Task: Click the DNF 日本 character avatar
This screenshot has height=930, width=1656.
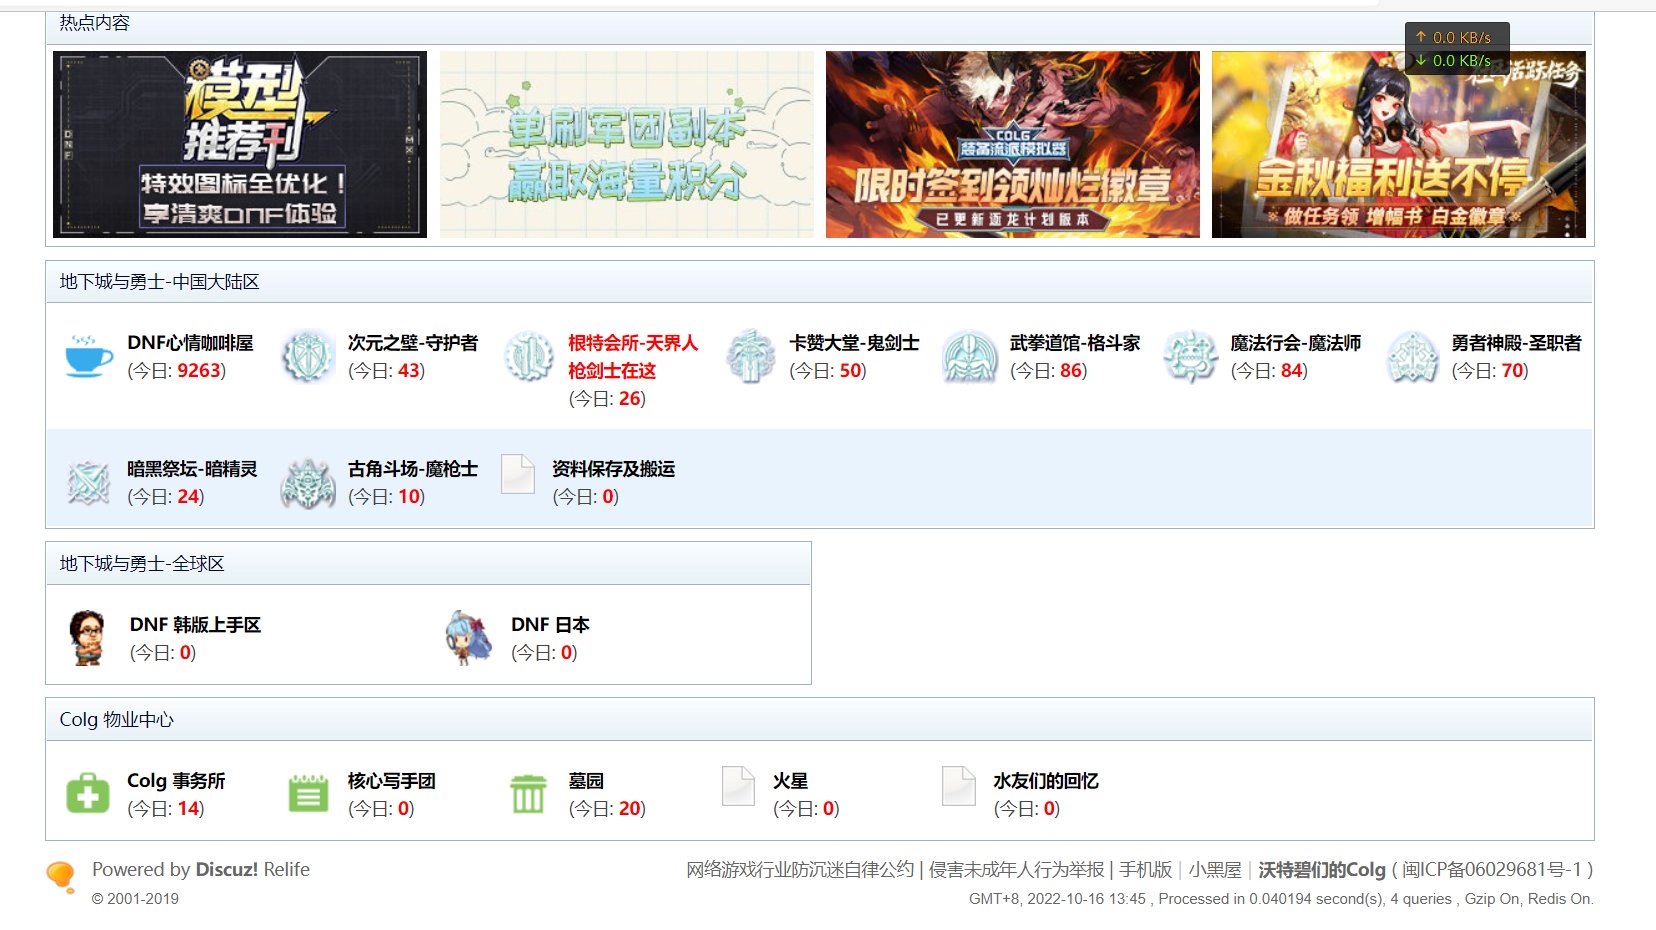Action: coord(469,637)
